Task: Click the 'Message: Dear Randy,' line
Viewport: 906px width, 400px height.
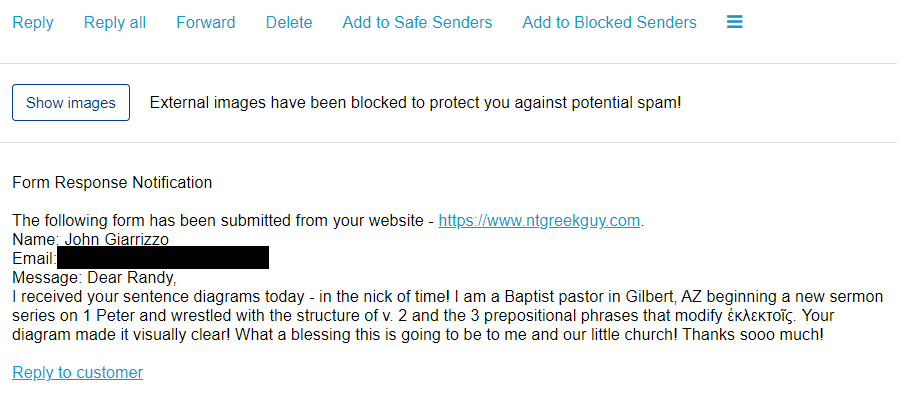Action: (94, 277)
